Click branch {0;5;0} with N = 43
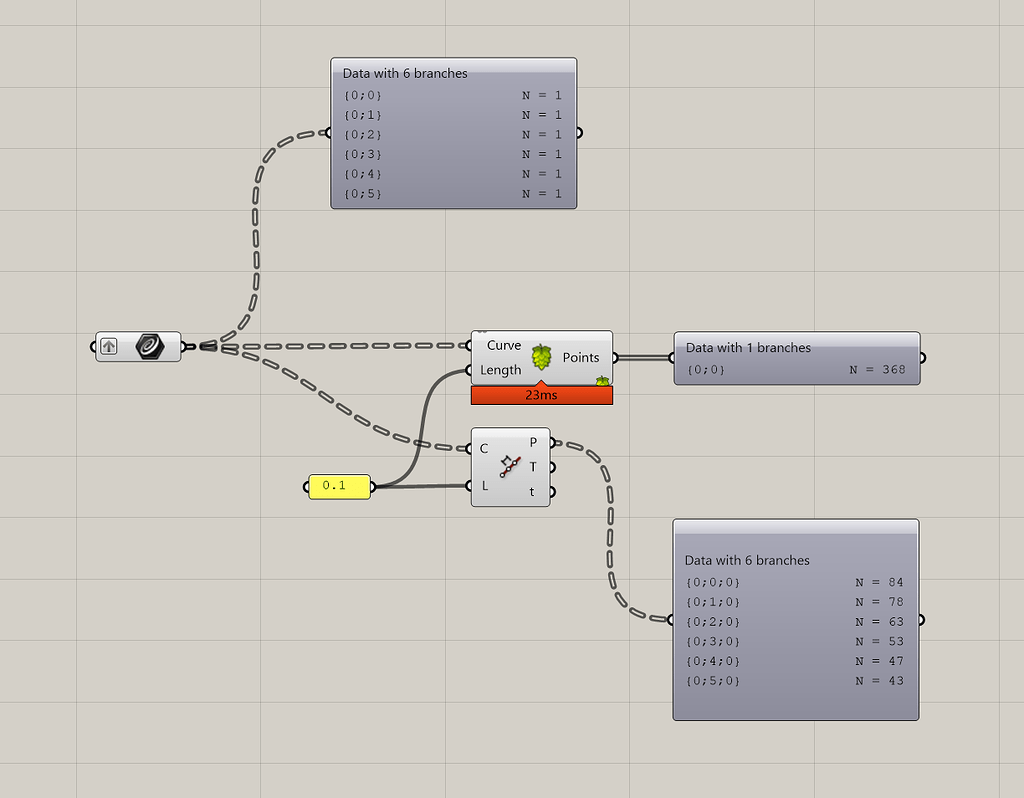1024x798 pixels. pyautogui.click(x=795, y=680)
